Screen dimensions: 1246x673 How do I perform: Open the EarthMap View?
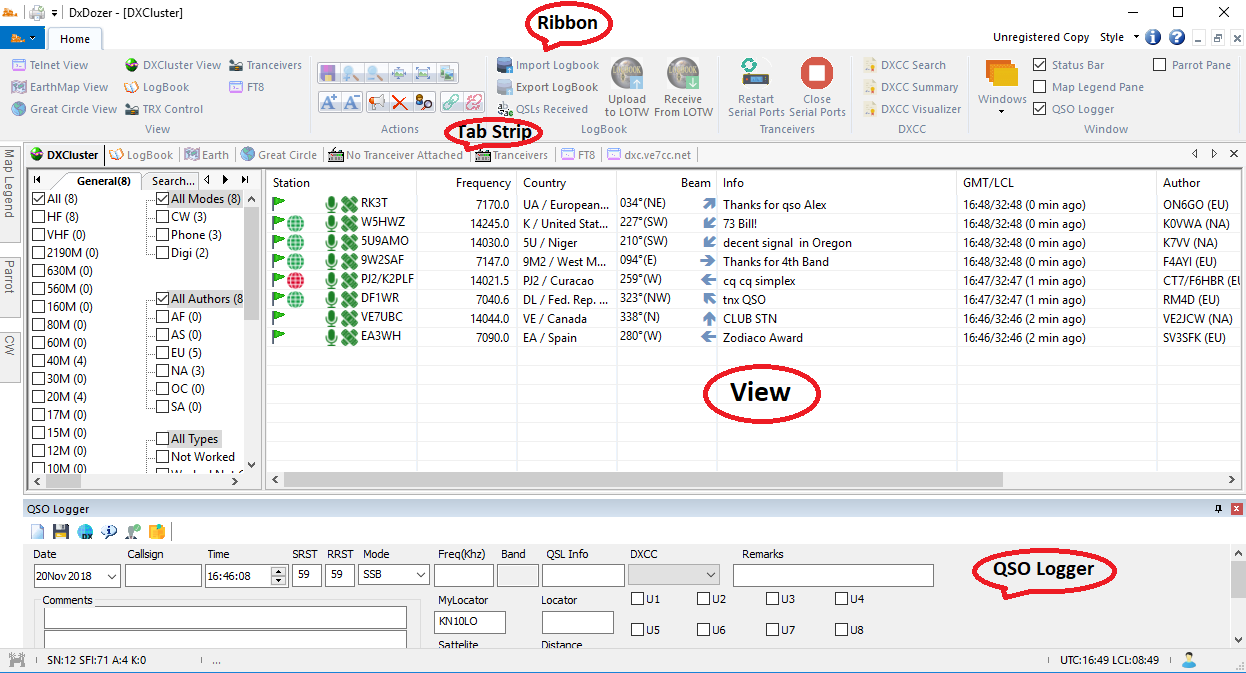click(60, 87)
